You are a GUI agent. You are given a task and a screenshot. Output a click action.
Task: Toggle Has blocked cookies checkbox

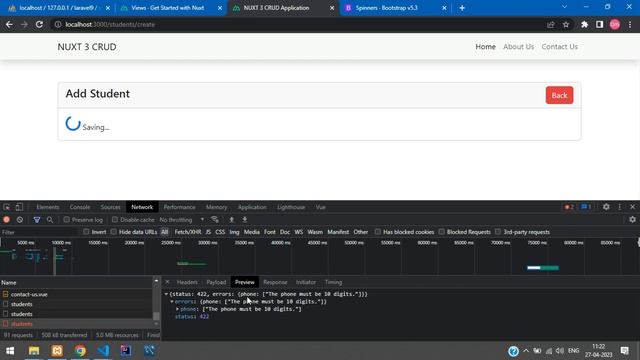coord(378,232)
